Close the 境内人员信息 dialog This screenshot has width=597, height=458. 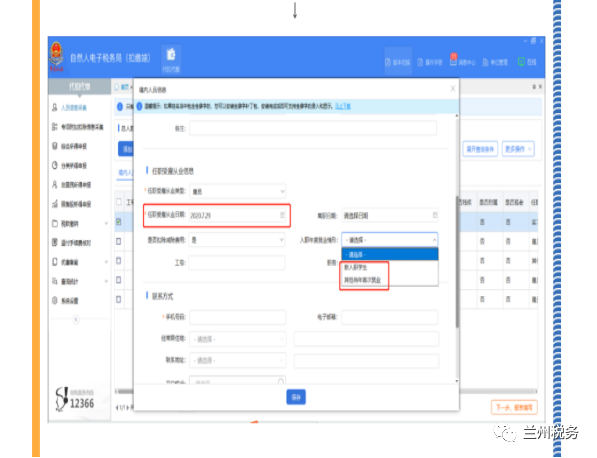click(x=453, y=88)
